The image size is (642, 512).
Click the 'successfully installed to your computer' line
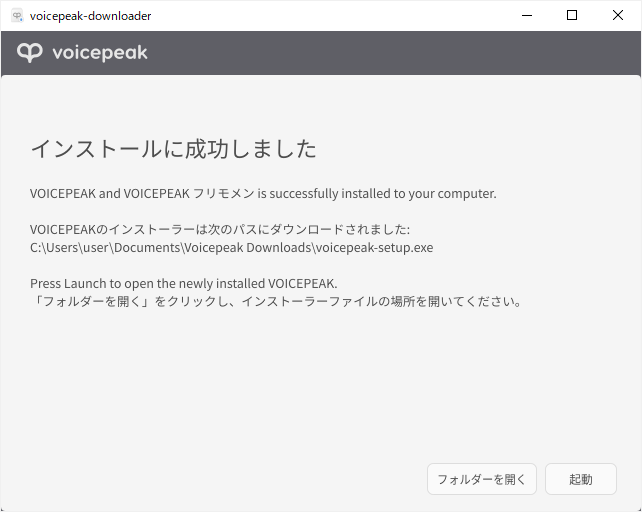click(263, 193)
